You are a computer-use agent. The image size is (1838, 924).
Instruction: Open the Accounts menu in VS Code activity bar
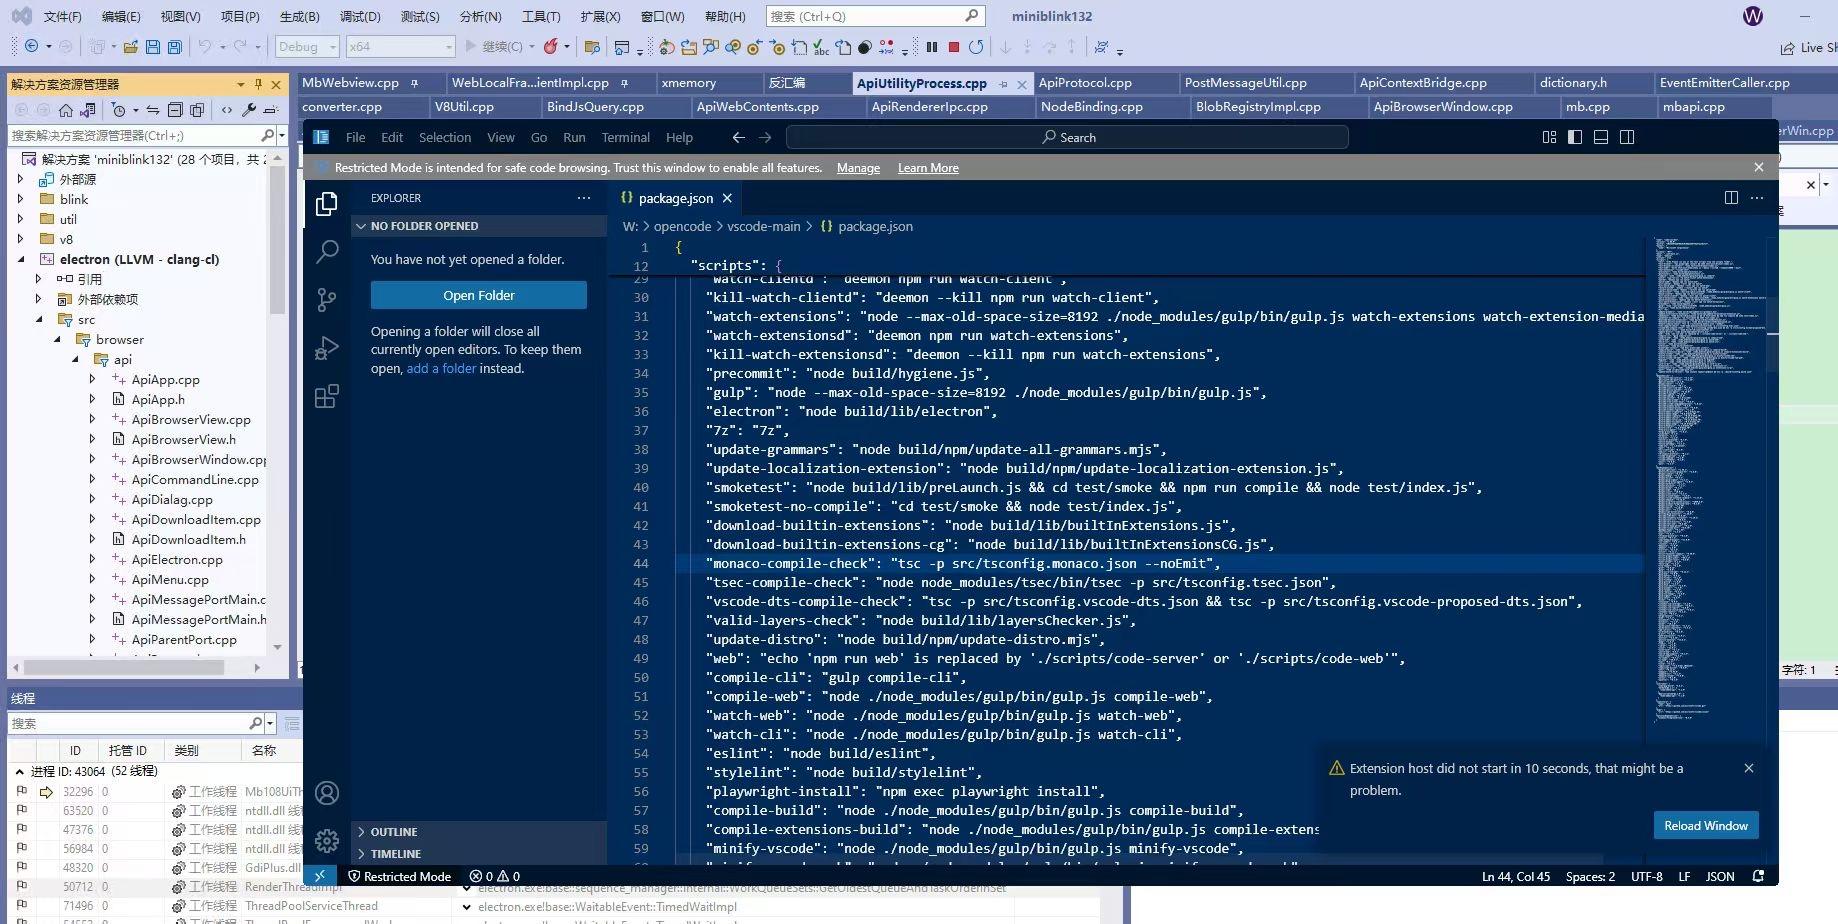point(327,793)
